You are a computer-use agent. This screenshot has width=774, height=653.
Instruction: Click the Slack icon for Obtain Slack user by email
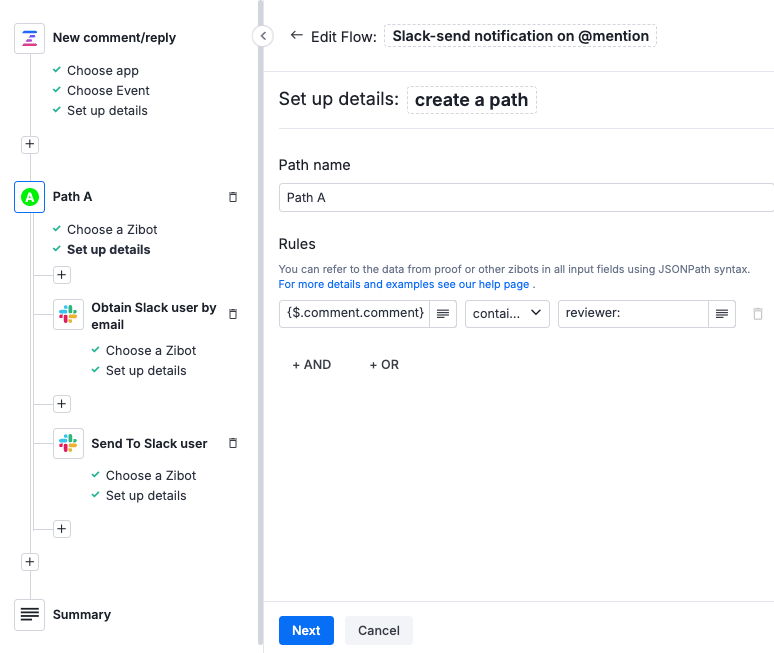pyautogui.click(x=68, y=314)
